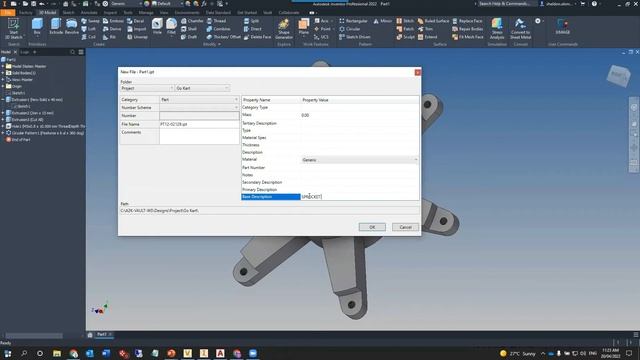
Task: Expand the Solid Bodies node
Action: (x=3, y=73)
